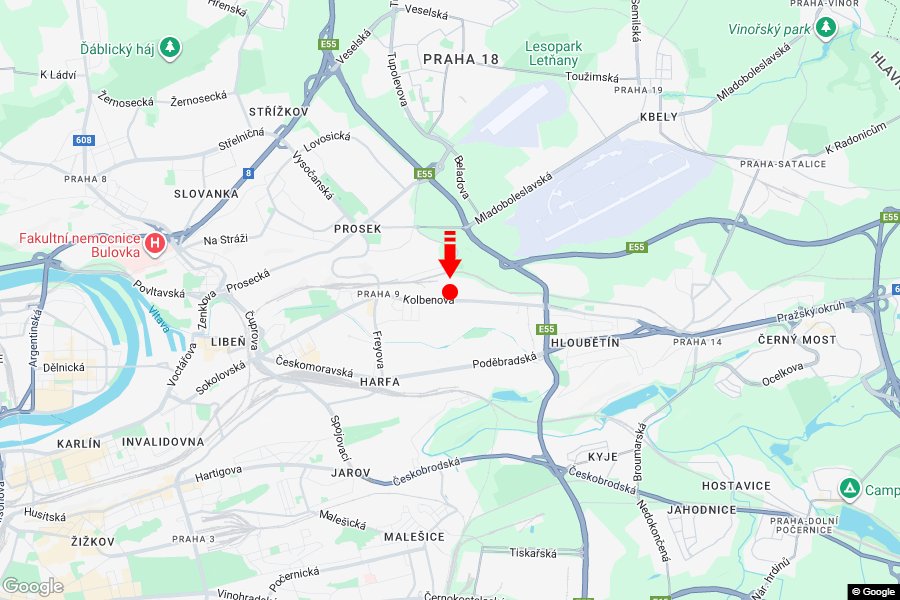This screenshot has height=600, width=900.
Task: Select the HARFA label
Action: point(379,382)
